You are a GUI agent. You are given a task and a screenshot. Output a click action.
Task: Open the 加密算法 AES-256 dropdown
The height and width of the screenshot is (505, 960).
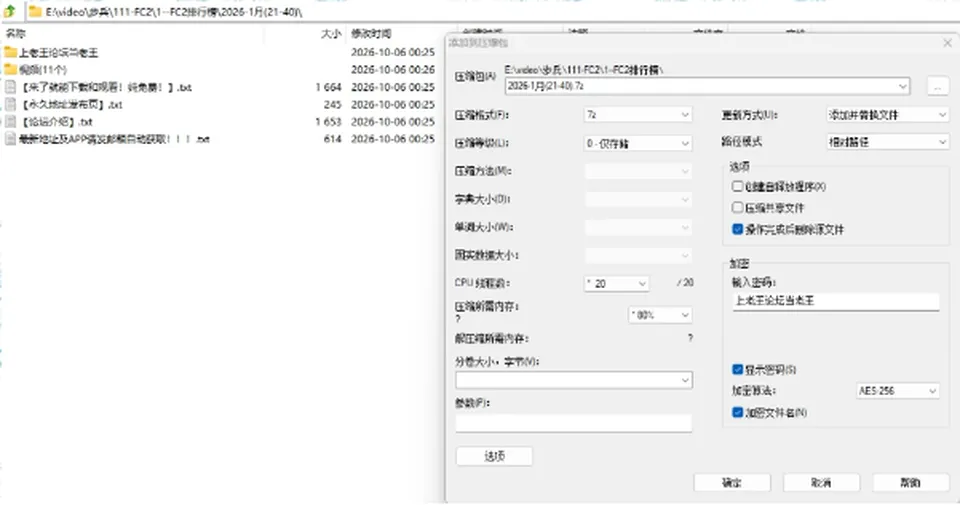point(898,391)
